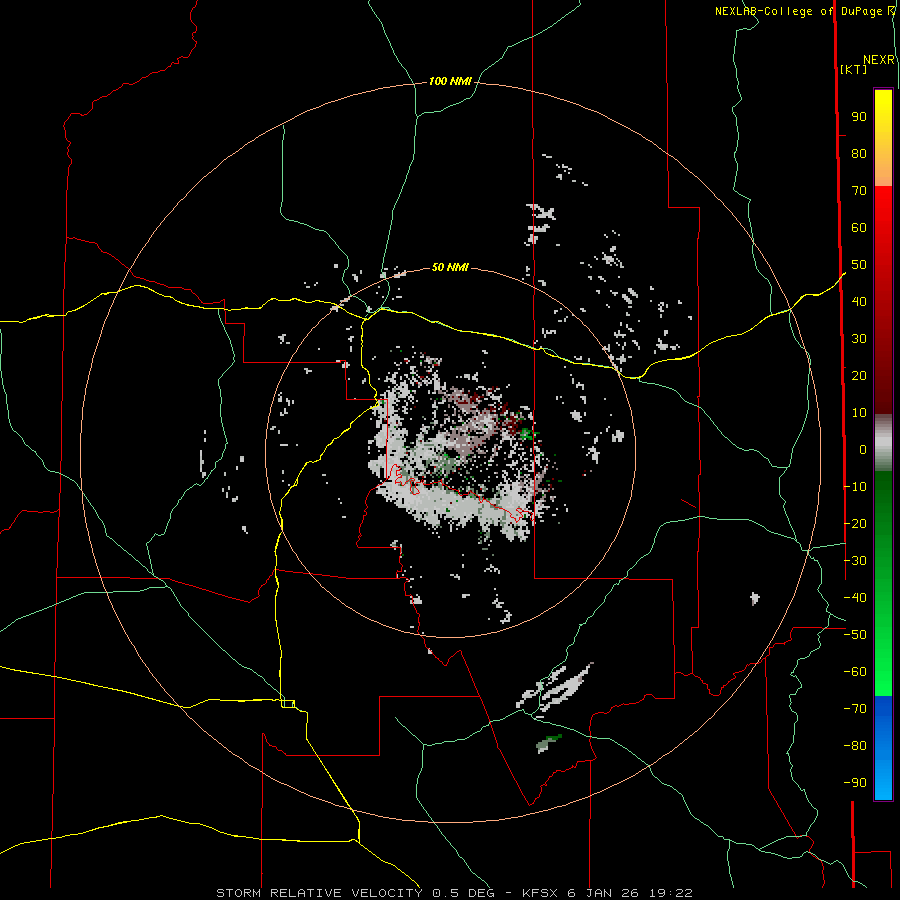Click the green inbound velocity patch near radar center

click(x=527, y=435)
